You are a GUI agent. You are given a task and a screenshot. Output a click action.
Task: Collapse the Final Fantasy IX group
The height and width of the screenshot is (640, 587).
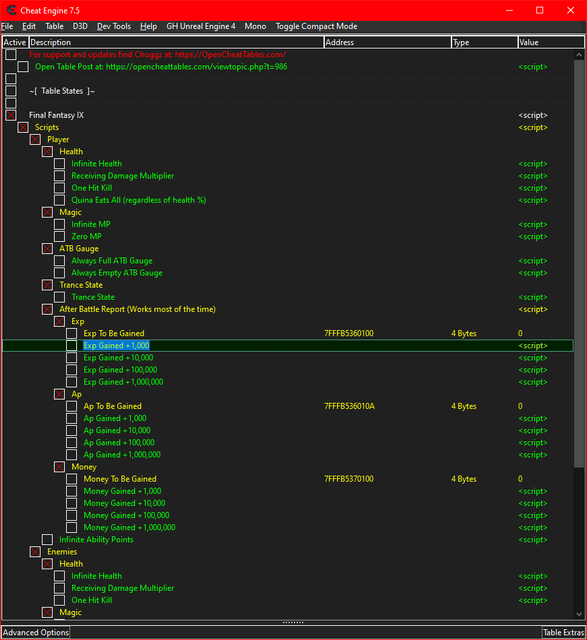pyautogui.click(x=11, y=115)
